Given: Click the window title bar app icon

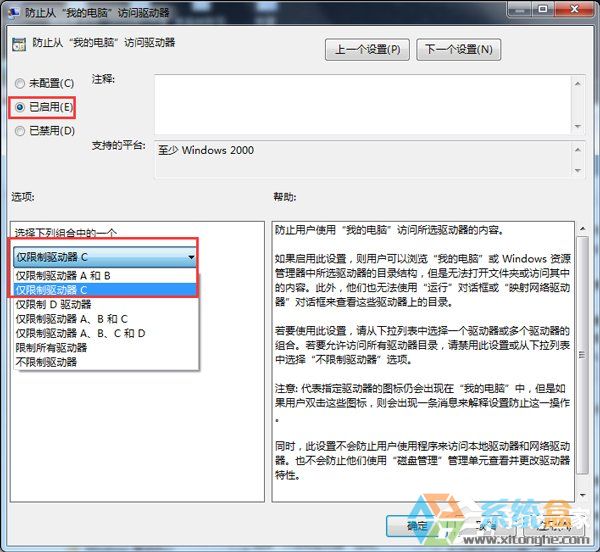Looking at the screenshot, I should (x=14, y=13).
